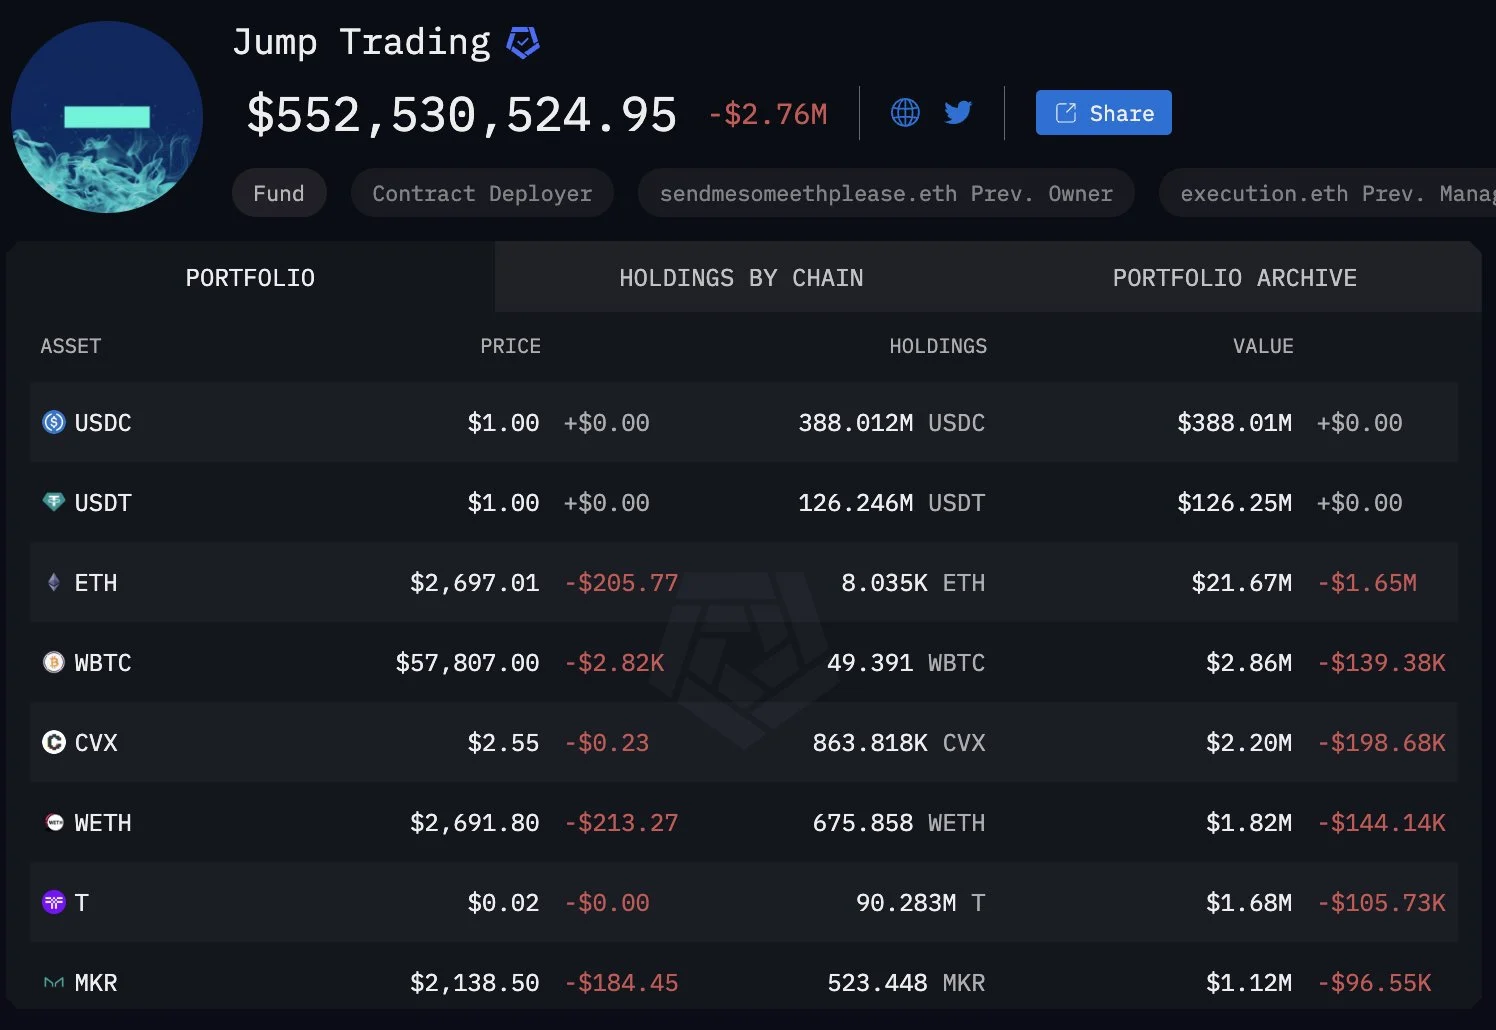The height and width of the screenshot is (1030, 1496).
Task: Click the USDT token icon
Action: tap(54, 502)
